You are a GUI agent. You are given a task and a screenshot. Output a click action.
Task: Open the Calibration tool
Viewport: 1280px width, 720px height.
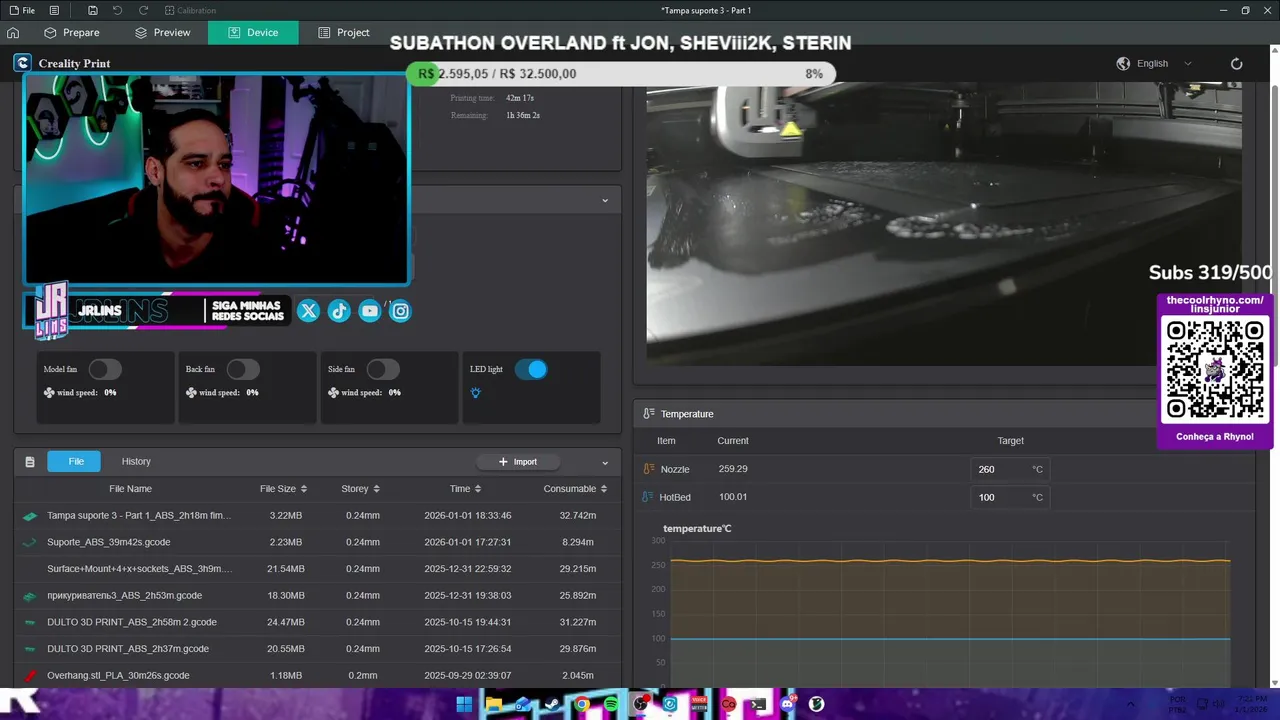pos(189,10)
